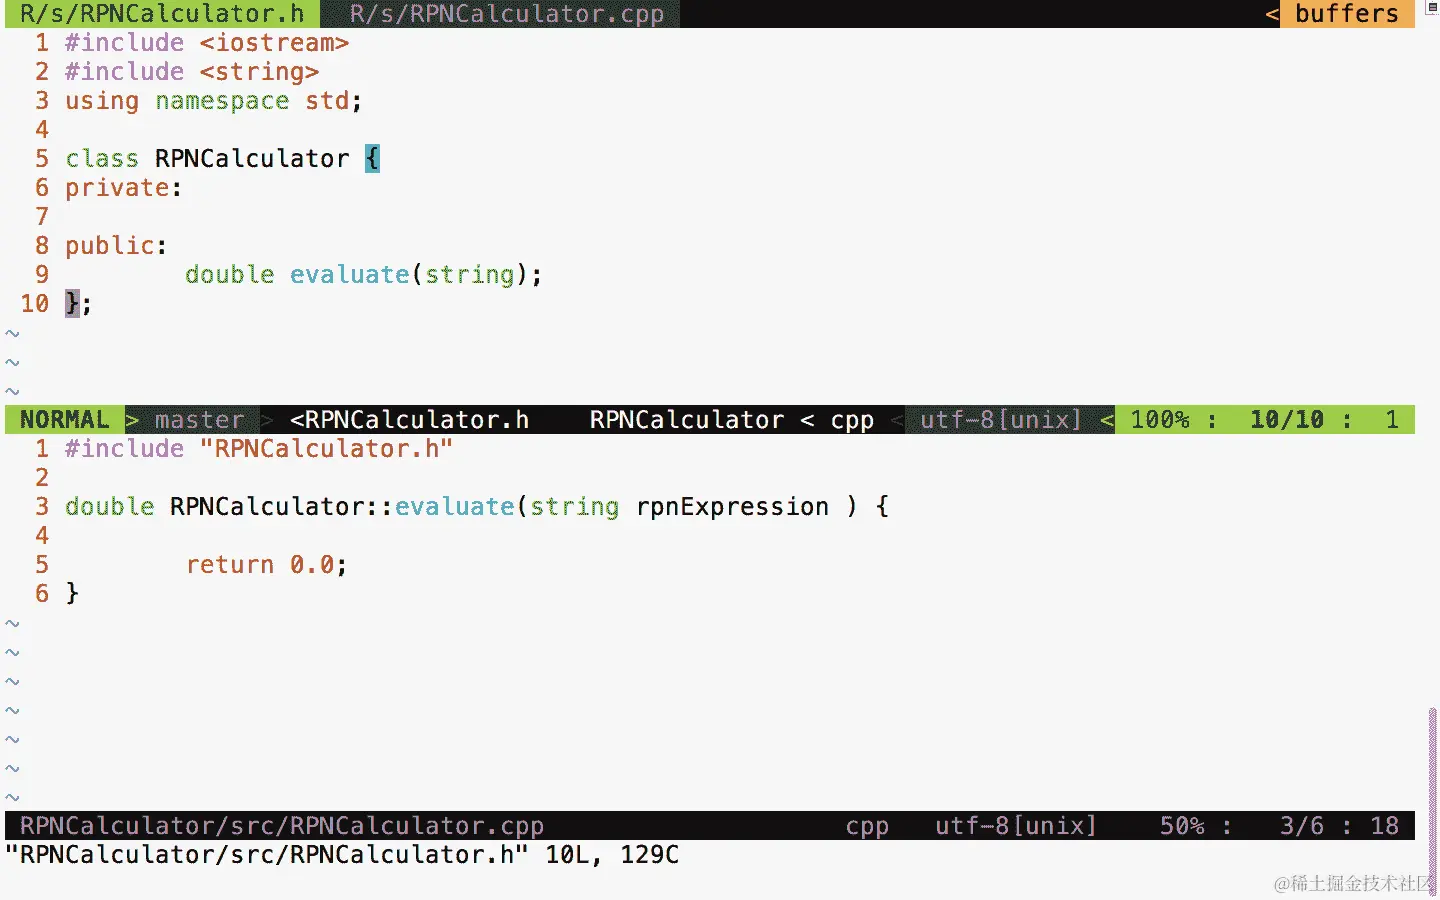Image resolution: width=1440 pixels, height=900 pixels.
Task: Click the utf-8[unix] segment in the upper status line
Action: [x=1001, y=420]
